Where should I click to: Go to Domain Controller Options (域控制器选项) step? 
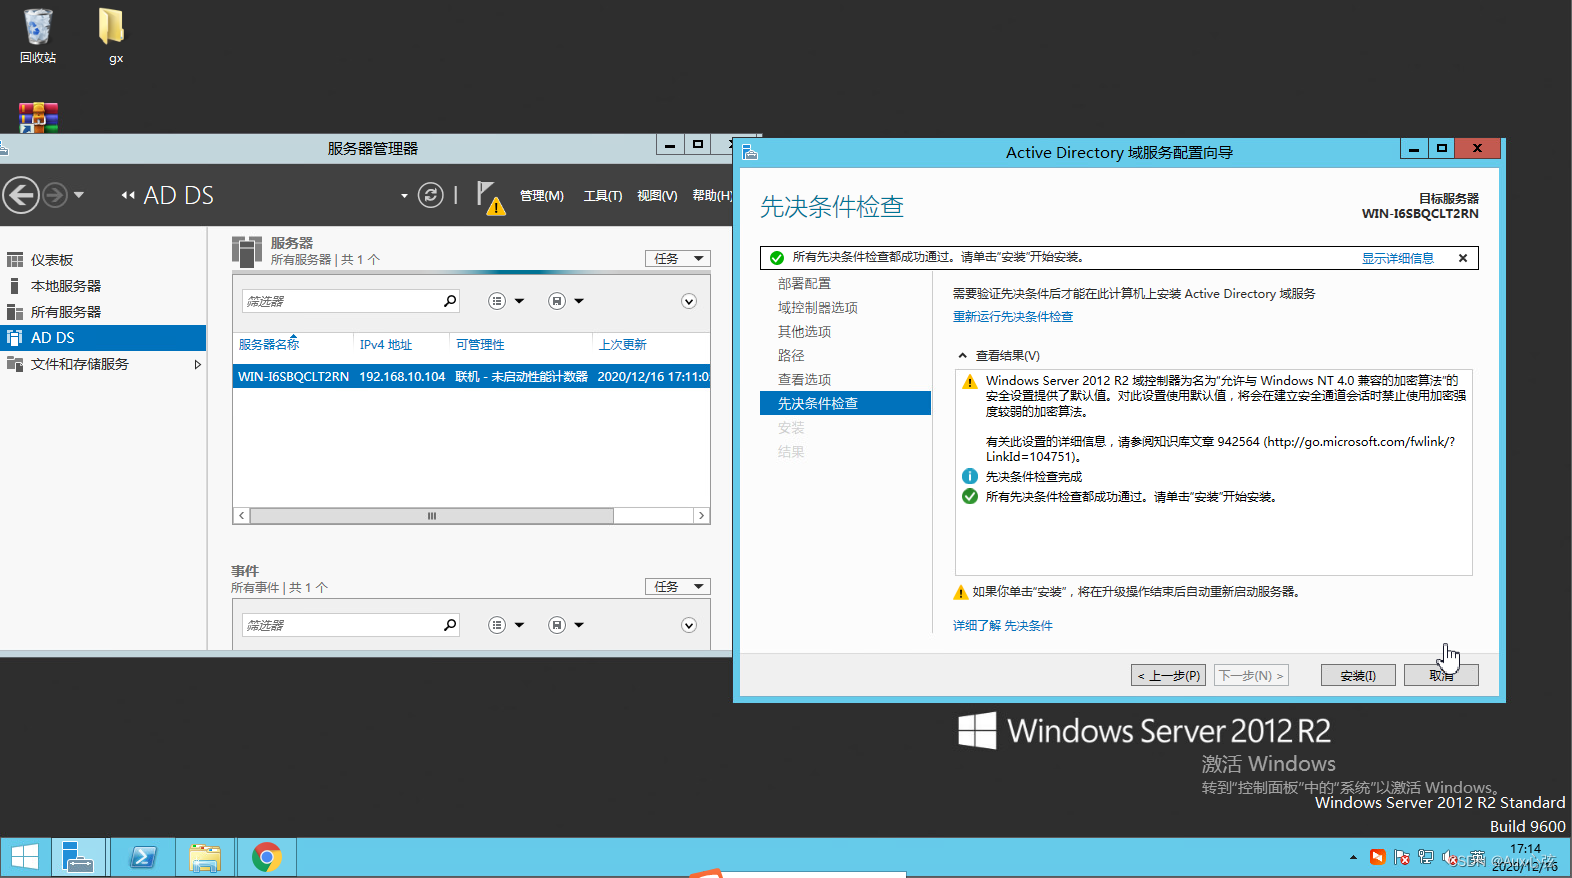click(818, 308)
